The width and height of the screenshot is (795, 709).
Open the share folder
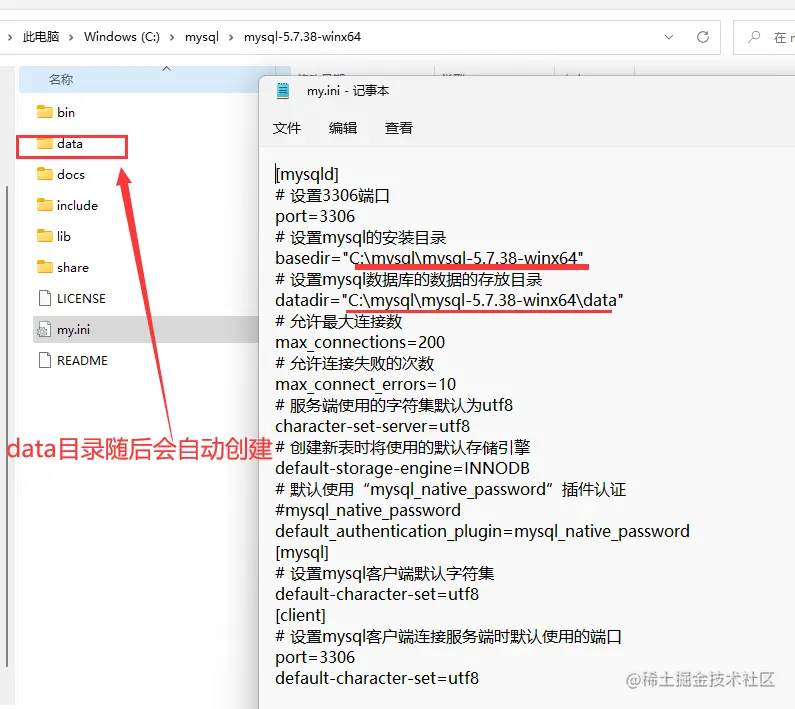[63, 267]
